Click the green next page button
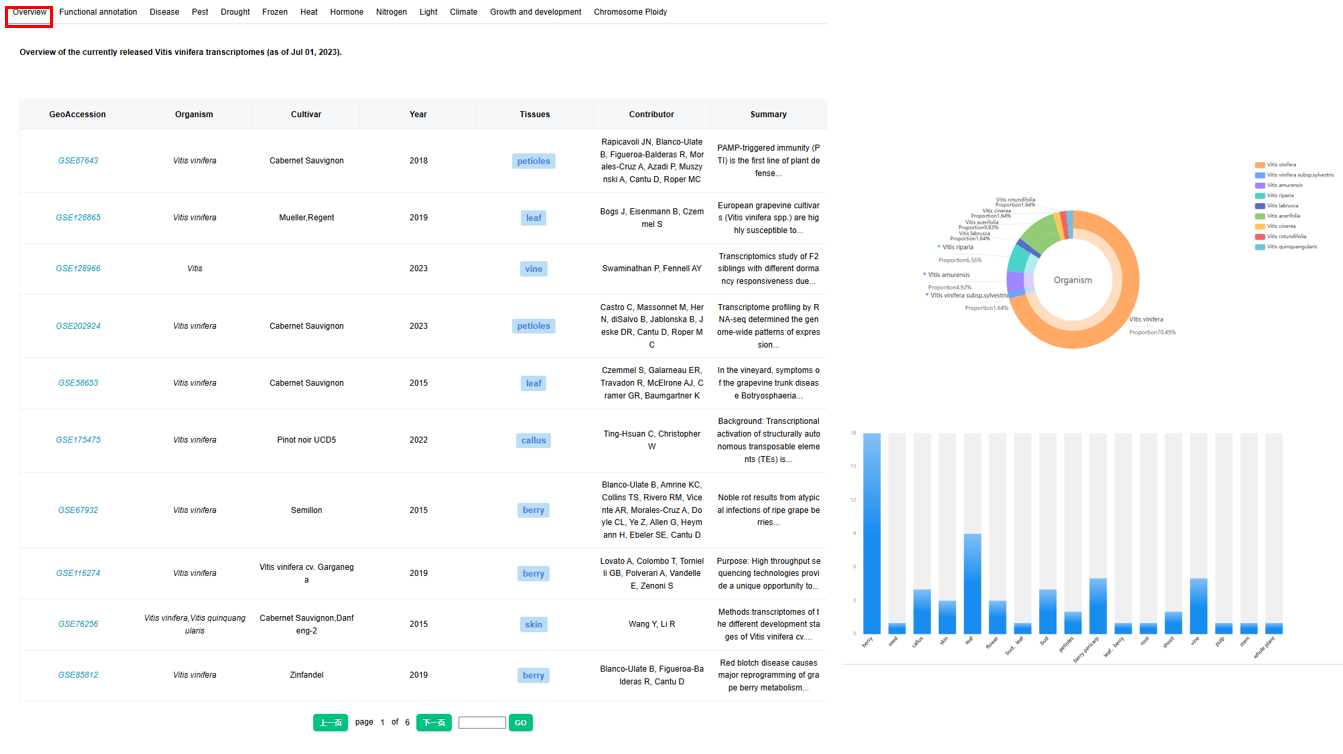This screenshot has width=1343, height=754. [433, 722]
